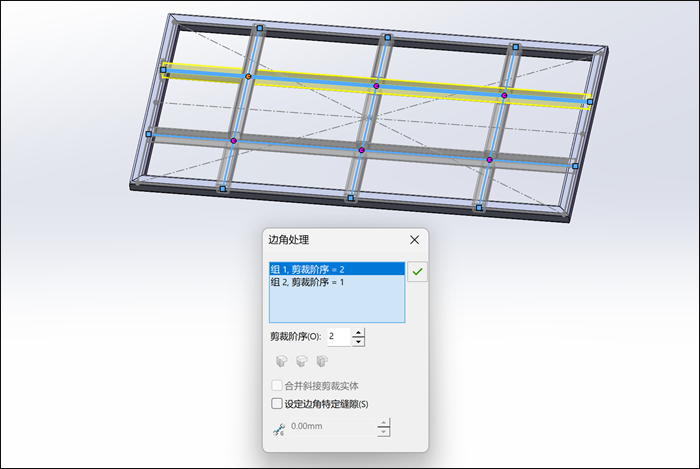The height and width of the screenshot is (469, 700).
Task: Toggle the 合并斜接剪裁实体 checkbox
Action: [x=277, y=385]
